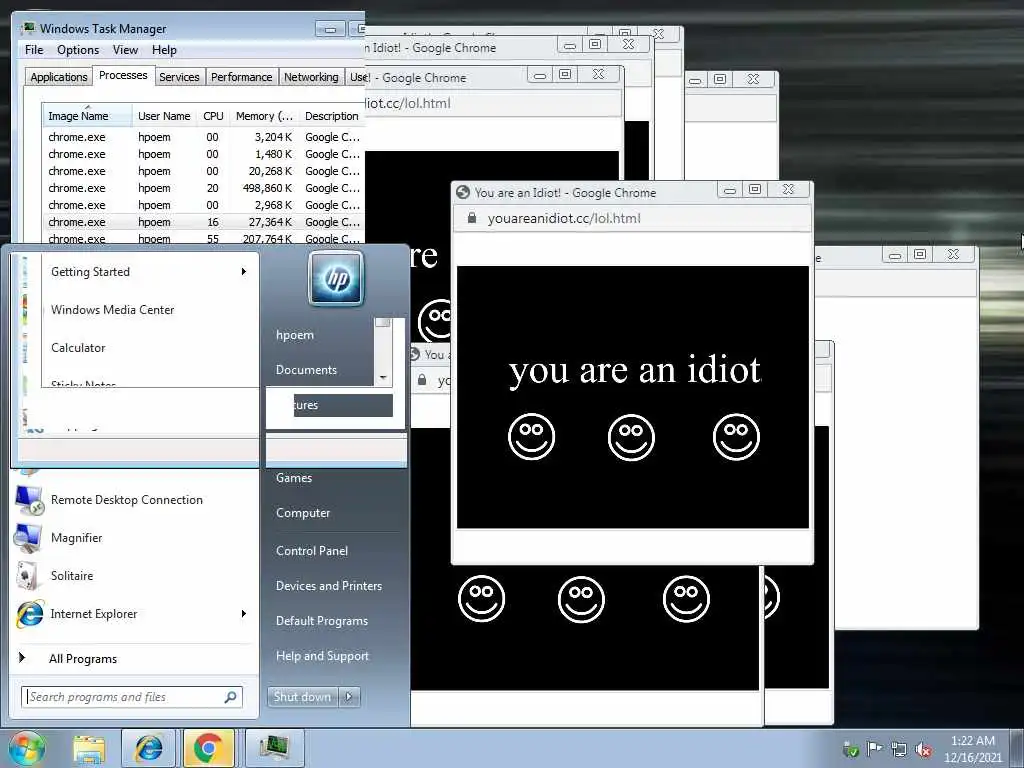Click the network tray icon

click(899, 749)
